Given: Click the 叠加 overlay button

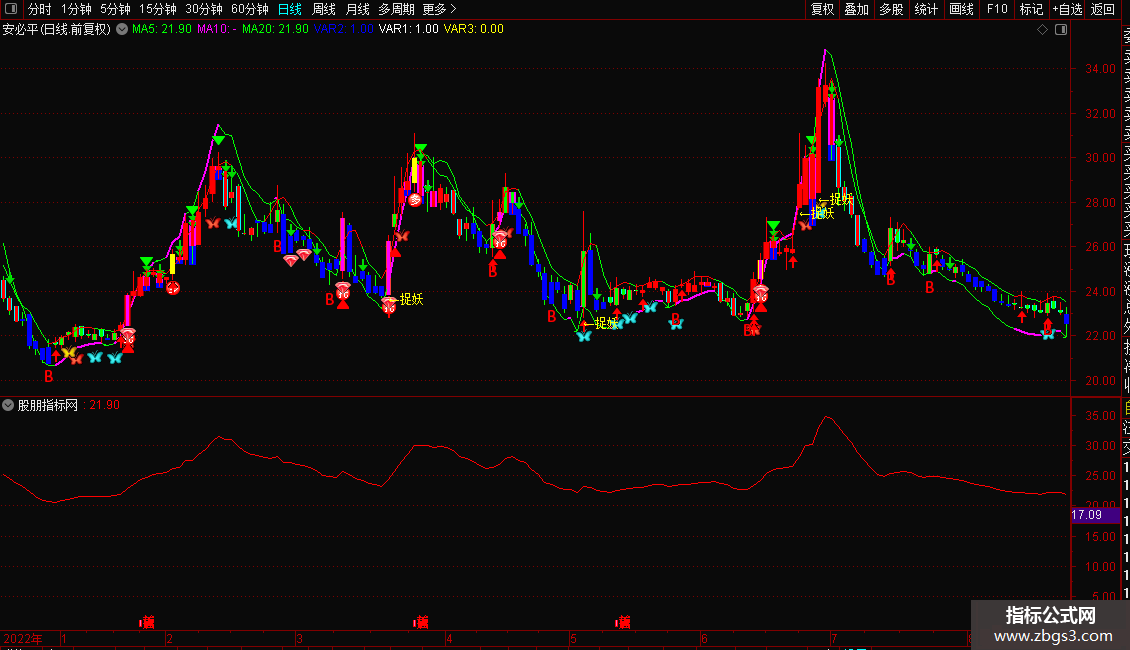Looking at the screenshot, I should (x=856, y=9).
